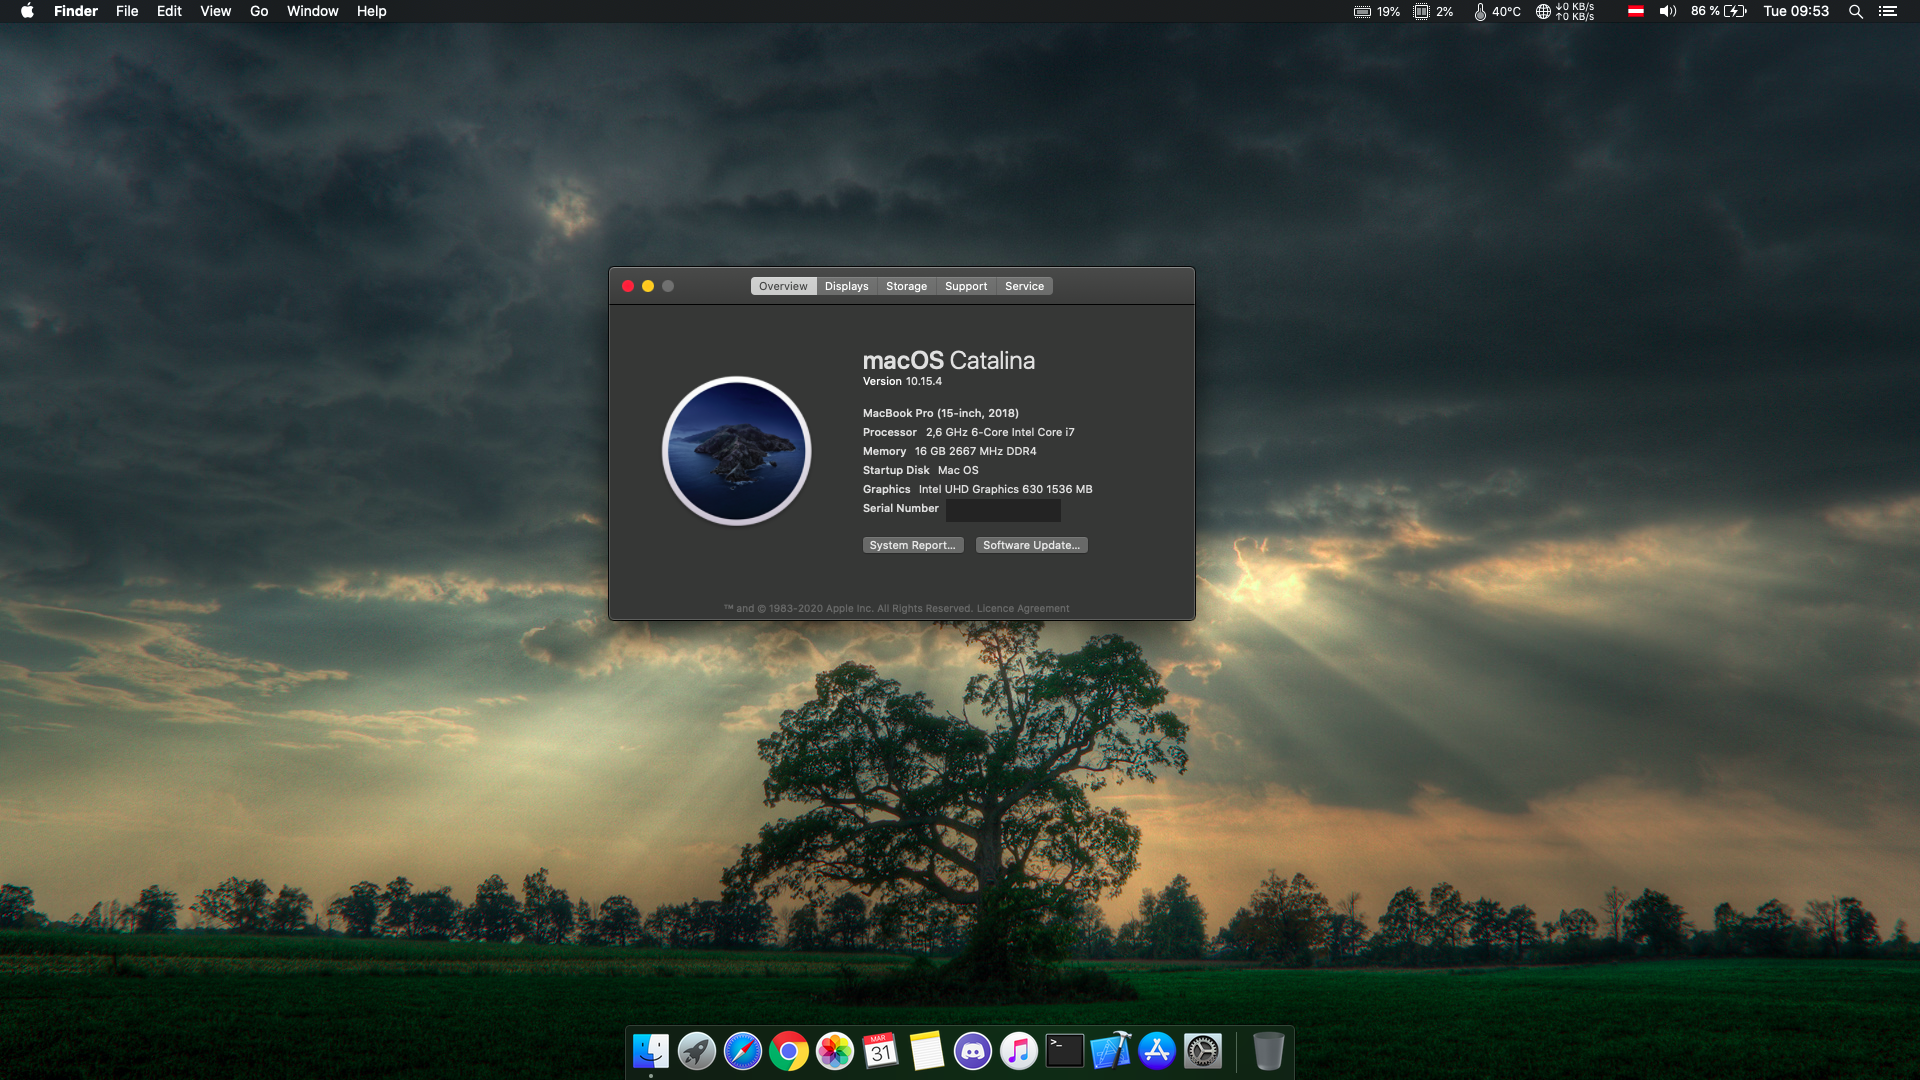
Task: Open App Store from the Dock
Action: tap(1157, 1051)
